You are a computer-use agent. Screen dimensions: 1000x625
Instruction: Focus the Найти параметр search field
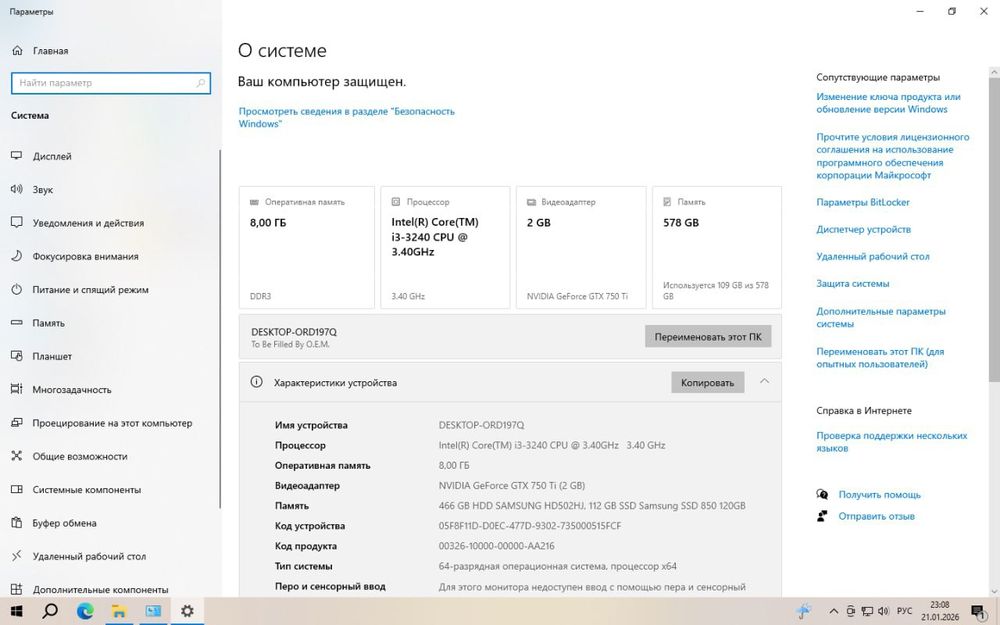[x=111, y=83]
